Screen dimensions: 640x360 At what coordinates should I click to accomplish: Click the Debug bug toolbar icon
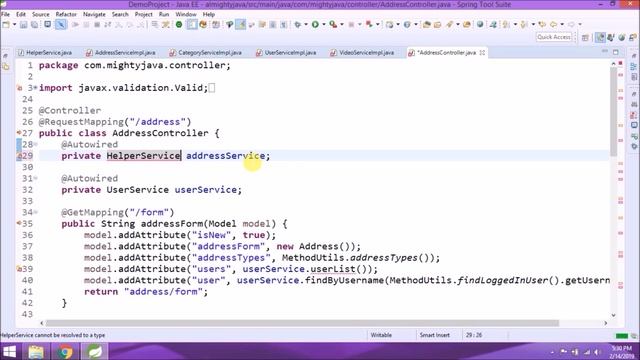tap(298, 24)
